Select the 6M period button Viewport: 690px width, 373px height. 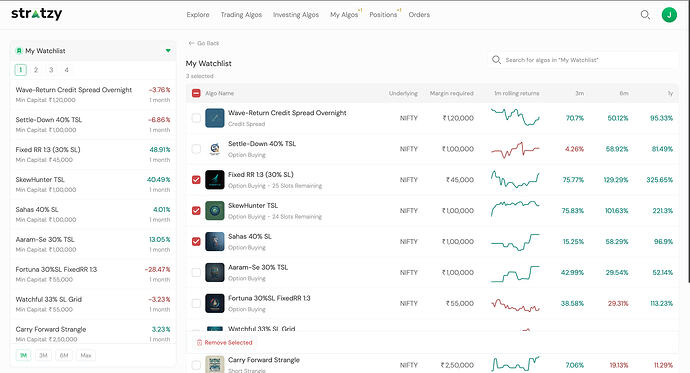[x=64, y=355]
